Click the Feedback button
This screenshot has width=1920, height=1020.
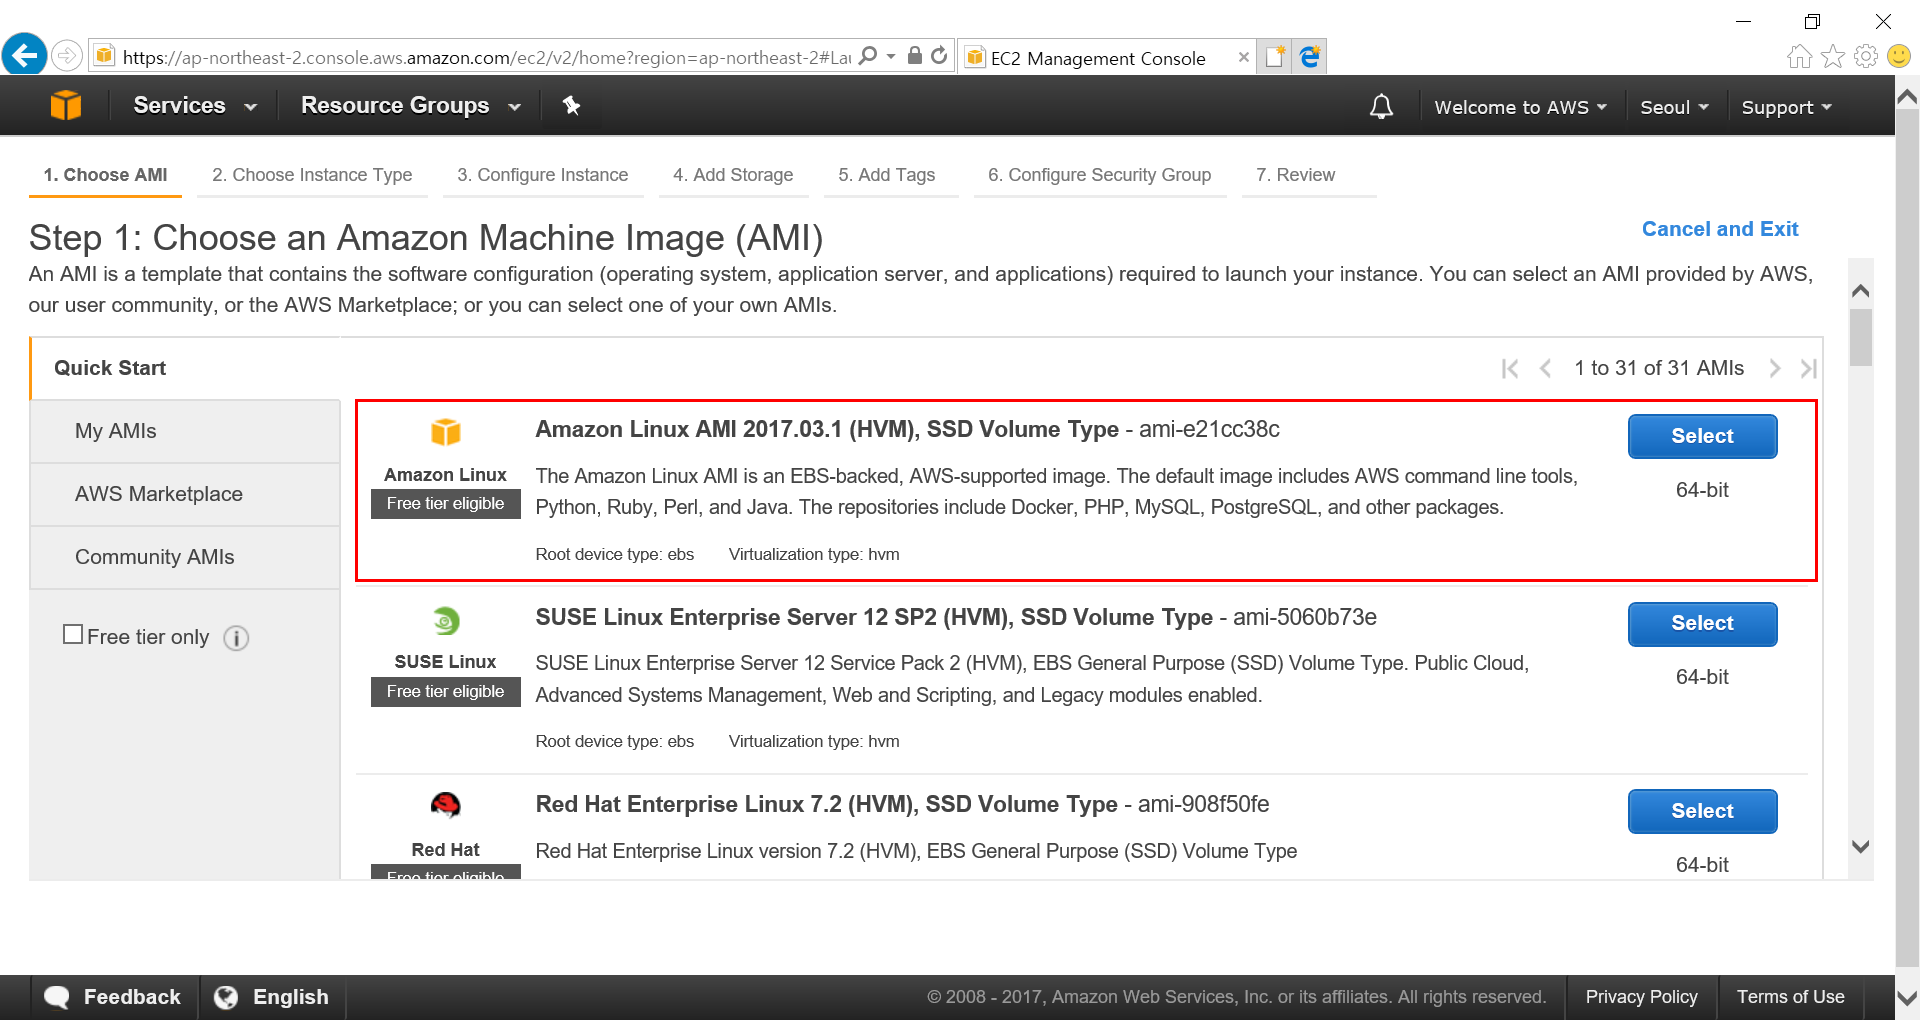click(x=114, y=997)
